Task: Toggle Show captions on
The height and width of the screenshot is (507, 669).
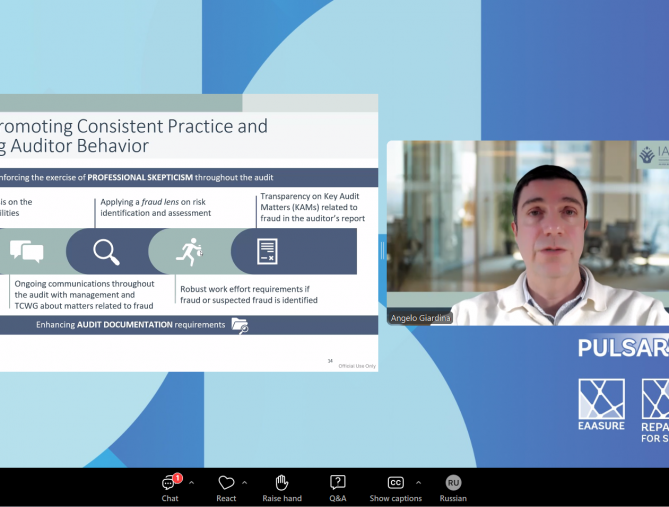Action: click(395, 487)
